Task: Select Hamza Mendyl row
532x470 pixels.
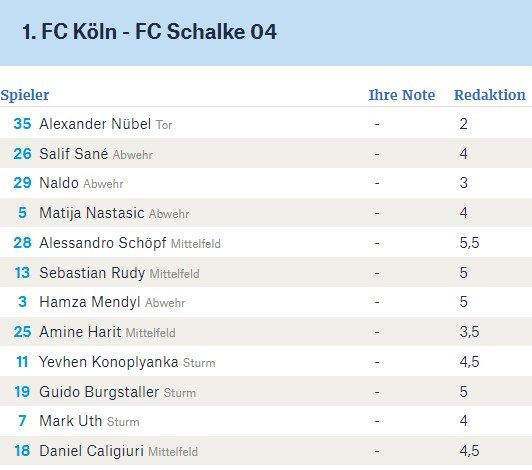Action: (266, 302)
